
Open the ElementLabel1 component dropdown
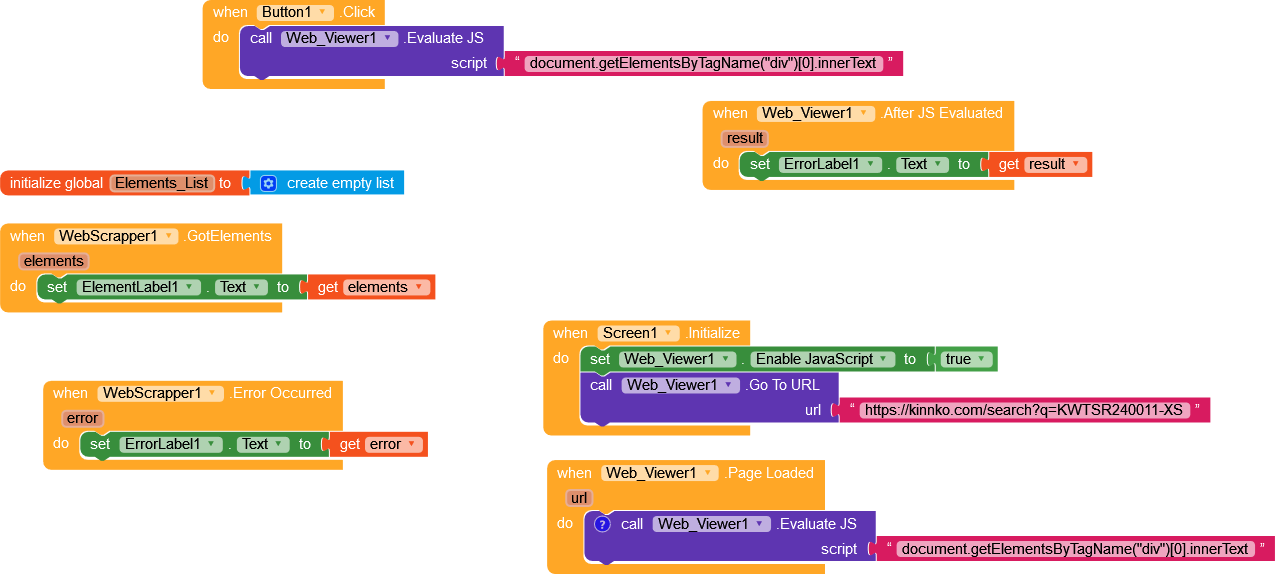(137, 287)
